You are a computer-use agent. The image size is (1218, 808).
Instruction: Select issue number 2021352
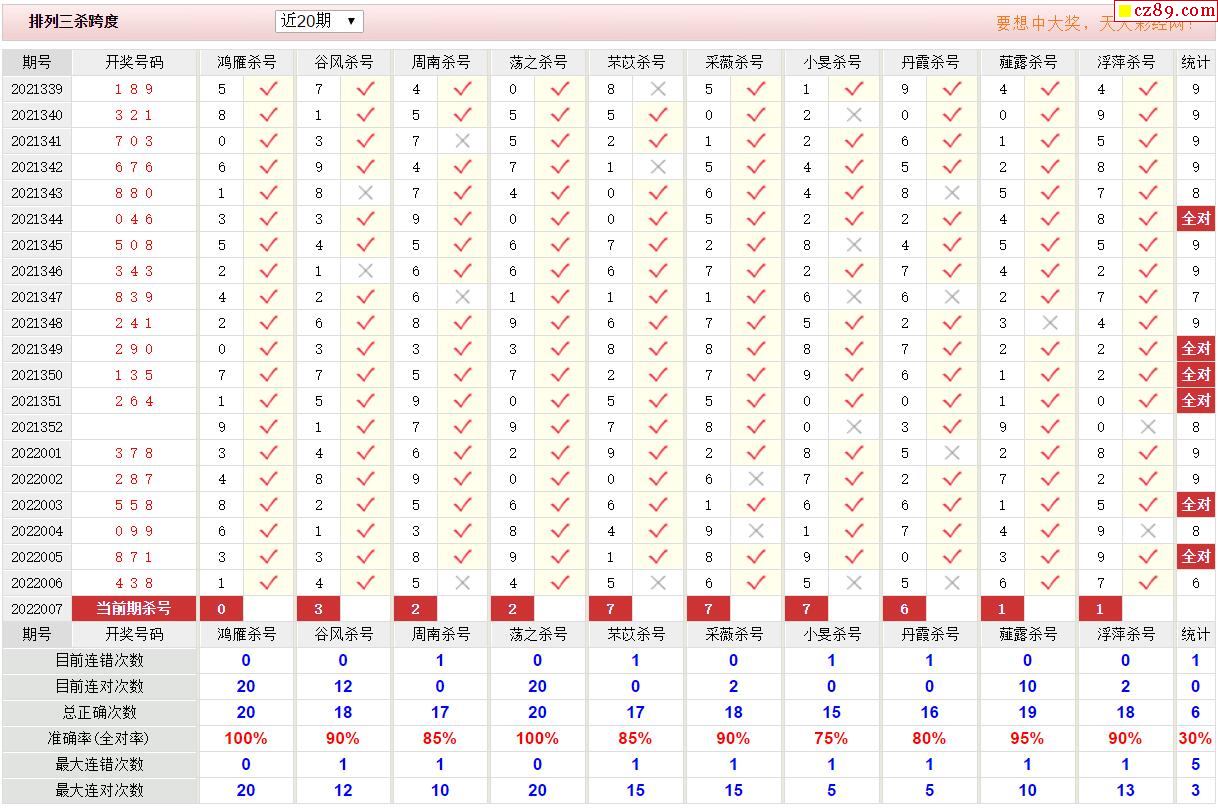coord(37,427)
